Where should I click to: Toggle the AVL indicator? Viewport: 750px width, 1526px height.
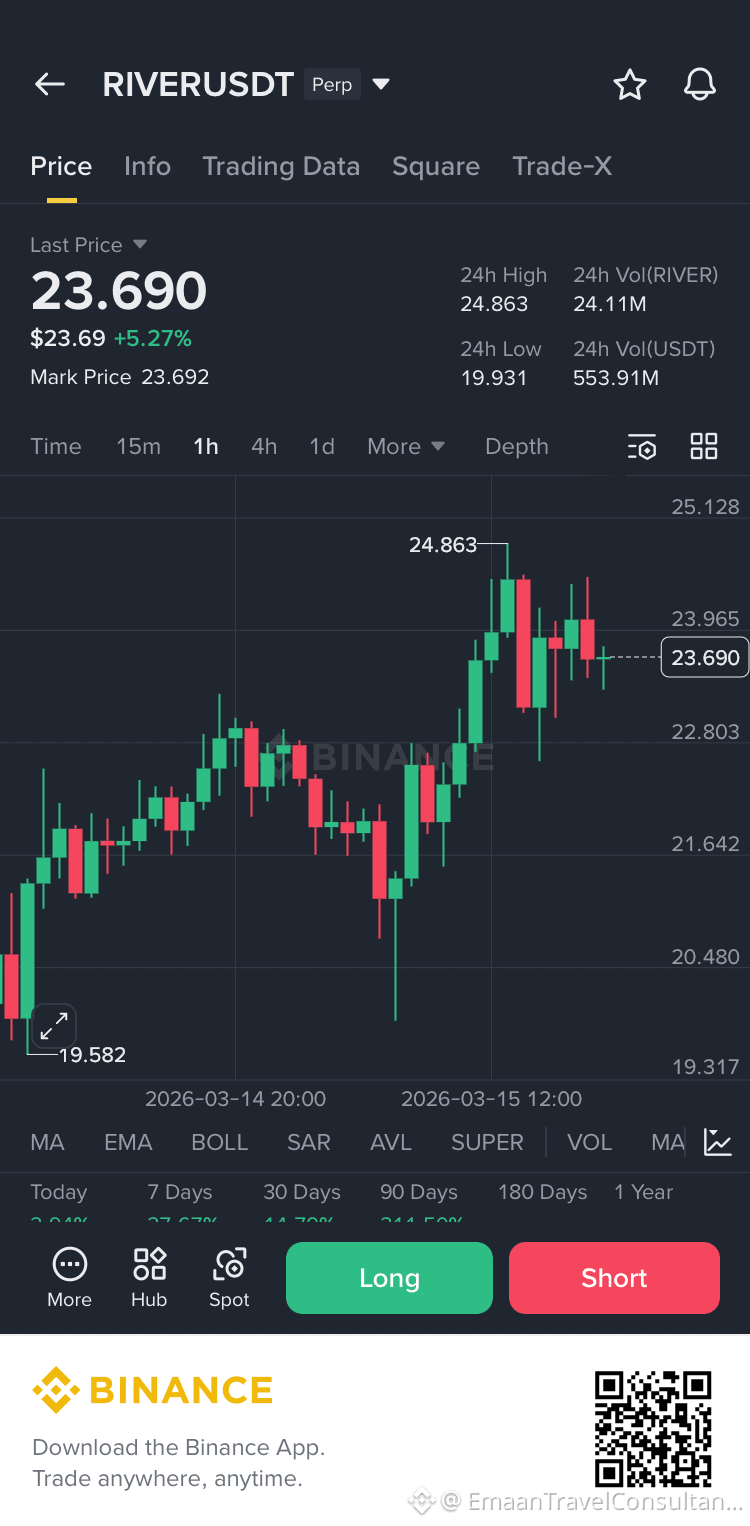tap(391, 1142)
